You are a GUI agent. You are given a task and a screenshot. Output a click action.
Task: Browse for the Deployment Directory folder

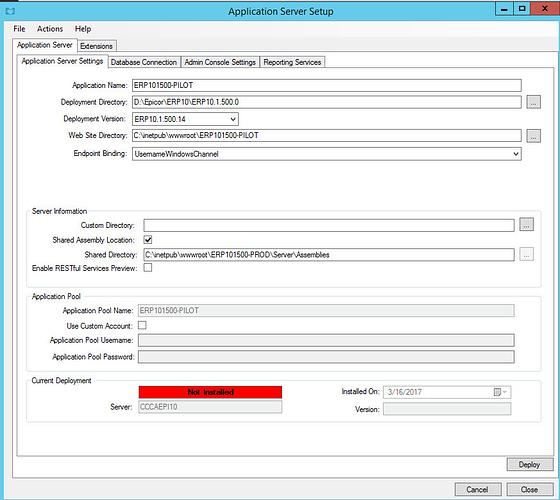pos(533,102)
